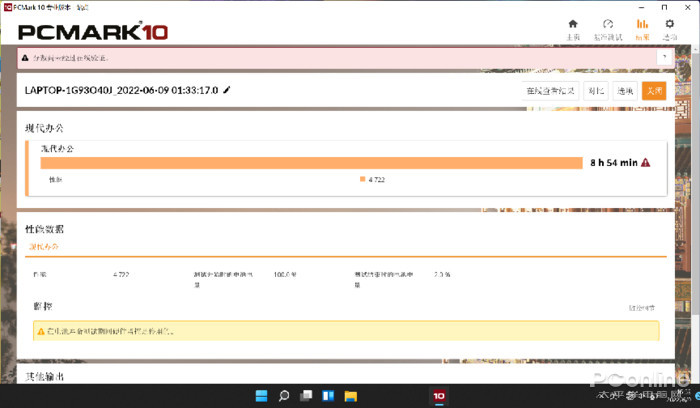Viewport: 700px width, 408px height.
Task: Click the Compare button
Action: [596, 90]
